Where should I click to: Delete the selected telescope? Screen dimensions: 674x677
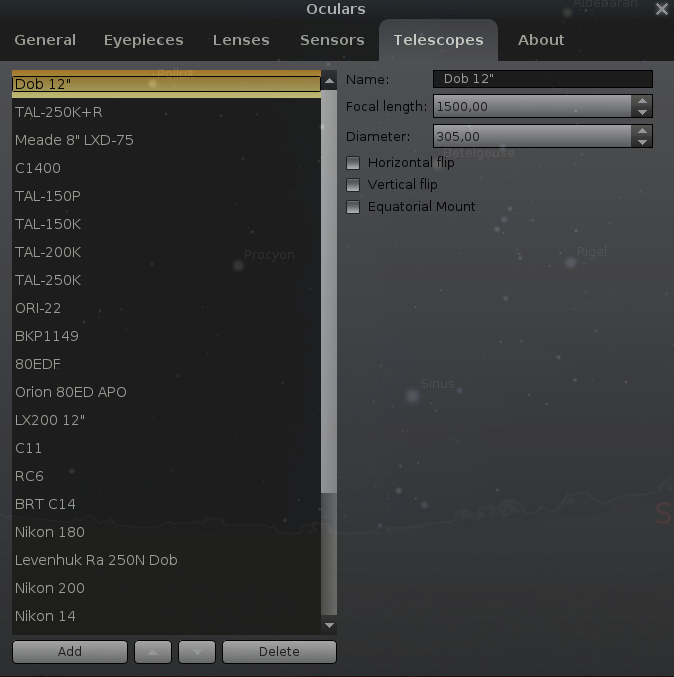279,652
